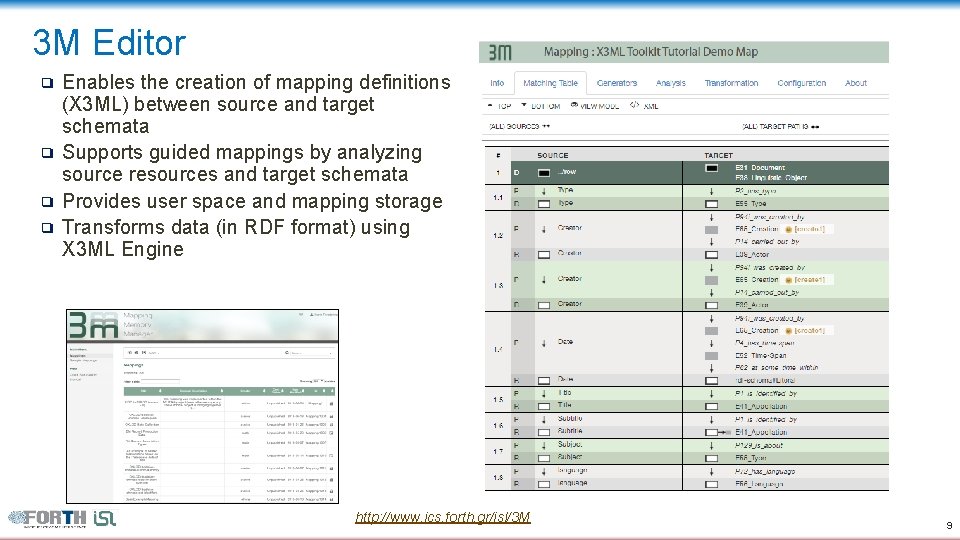Click source range box for Date row 1.4
Image resolution: width=960 pixels, height=540 pixels.
(544, 380)
